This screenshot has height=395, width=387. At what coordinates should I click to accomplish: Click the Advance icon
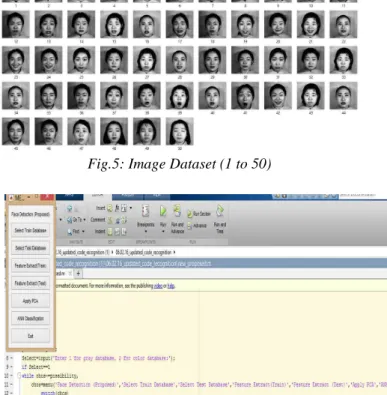pyautogui.click(x=190, y=226)
